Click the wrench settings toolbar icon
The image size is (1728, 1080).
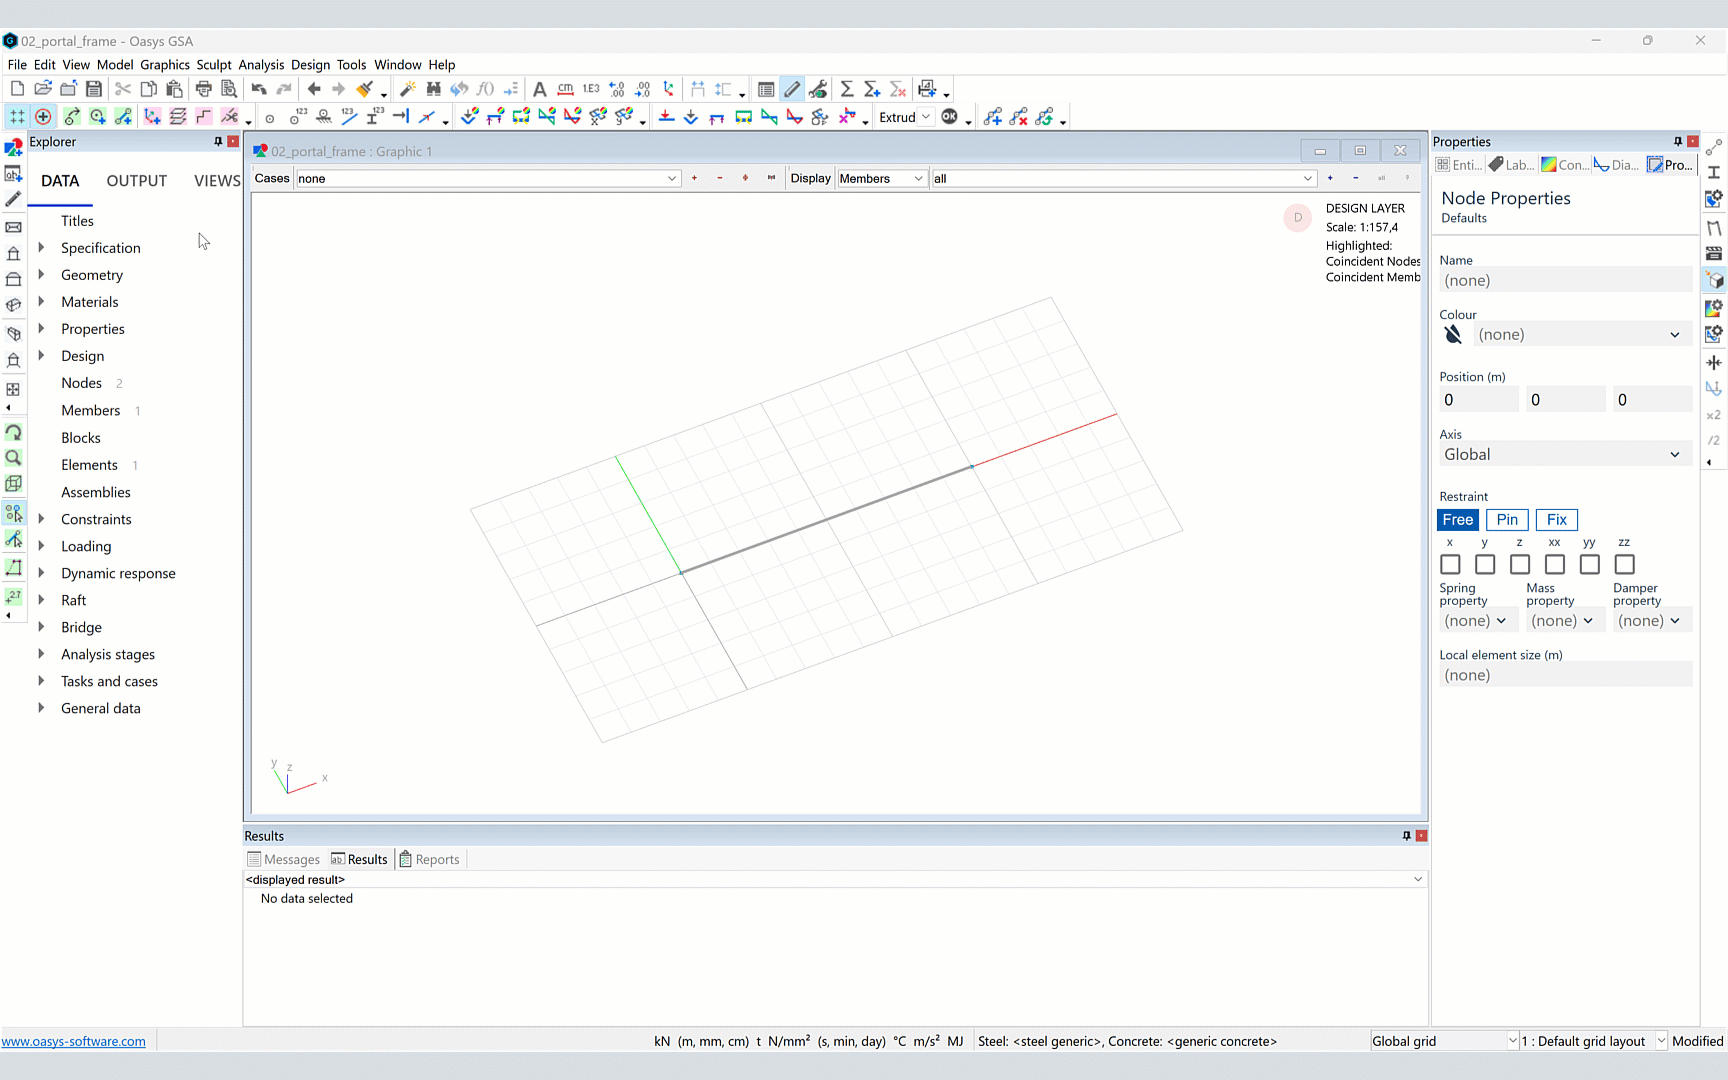point(818,89)
